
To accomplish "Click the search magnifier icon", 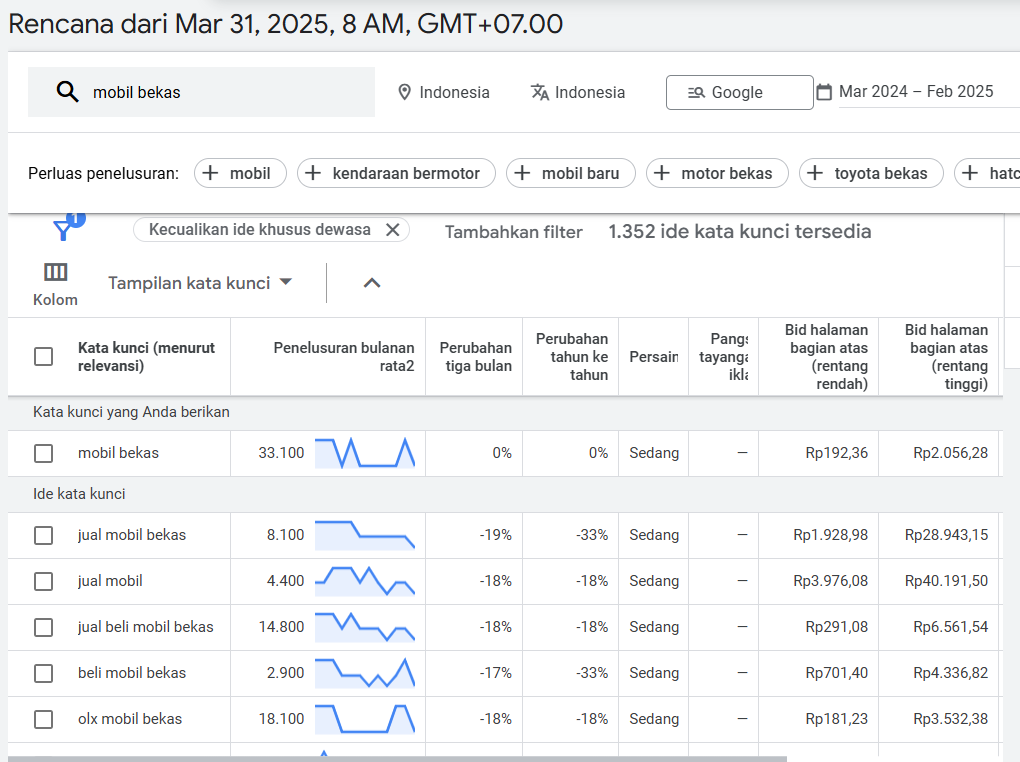I will click(x=67, y=92).
